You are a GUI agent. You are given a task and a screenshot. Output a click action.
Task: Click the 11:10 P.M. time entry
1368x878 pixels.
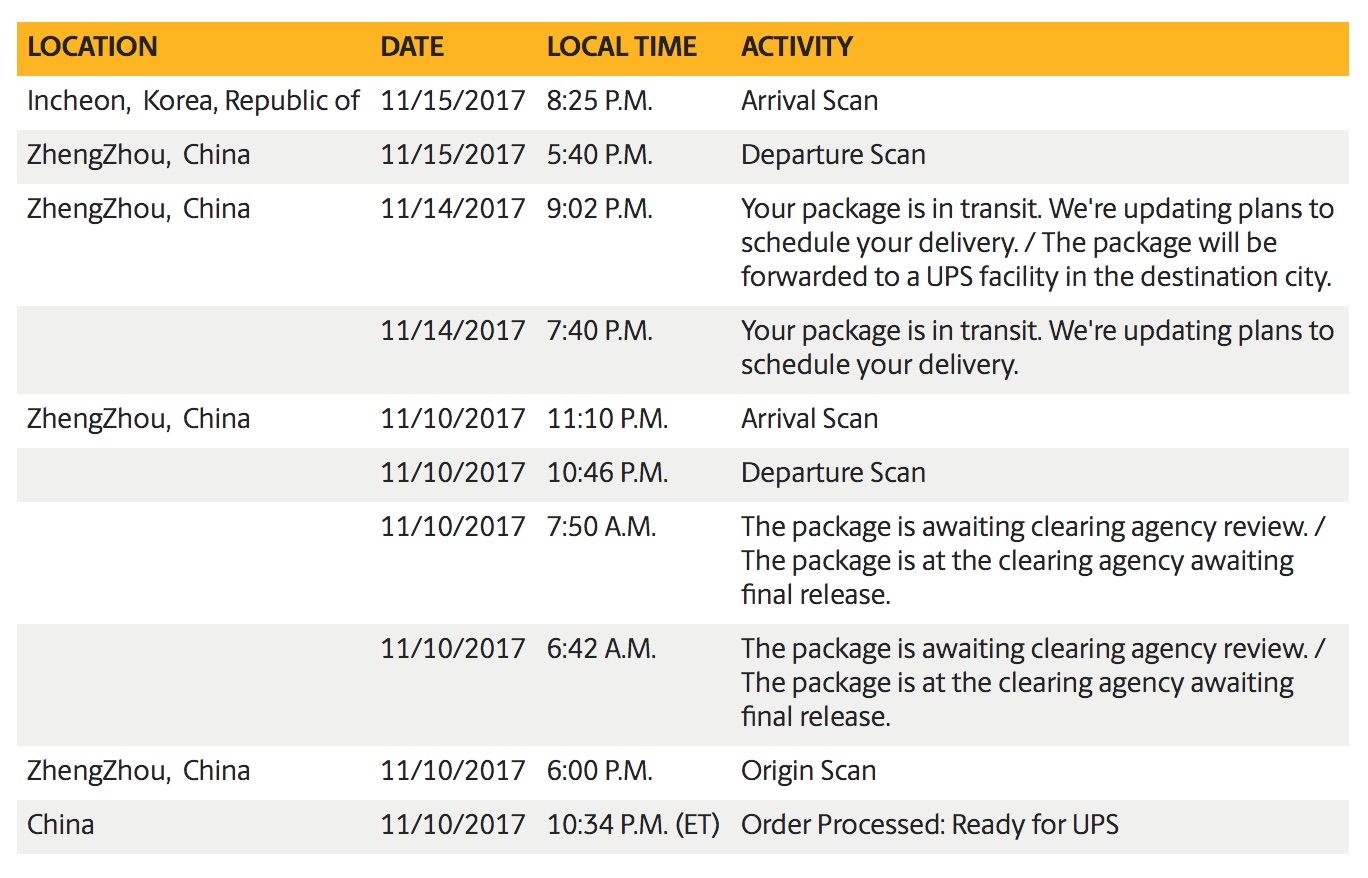tap(607, 419)
